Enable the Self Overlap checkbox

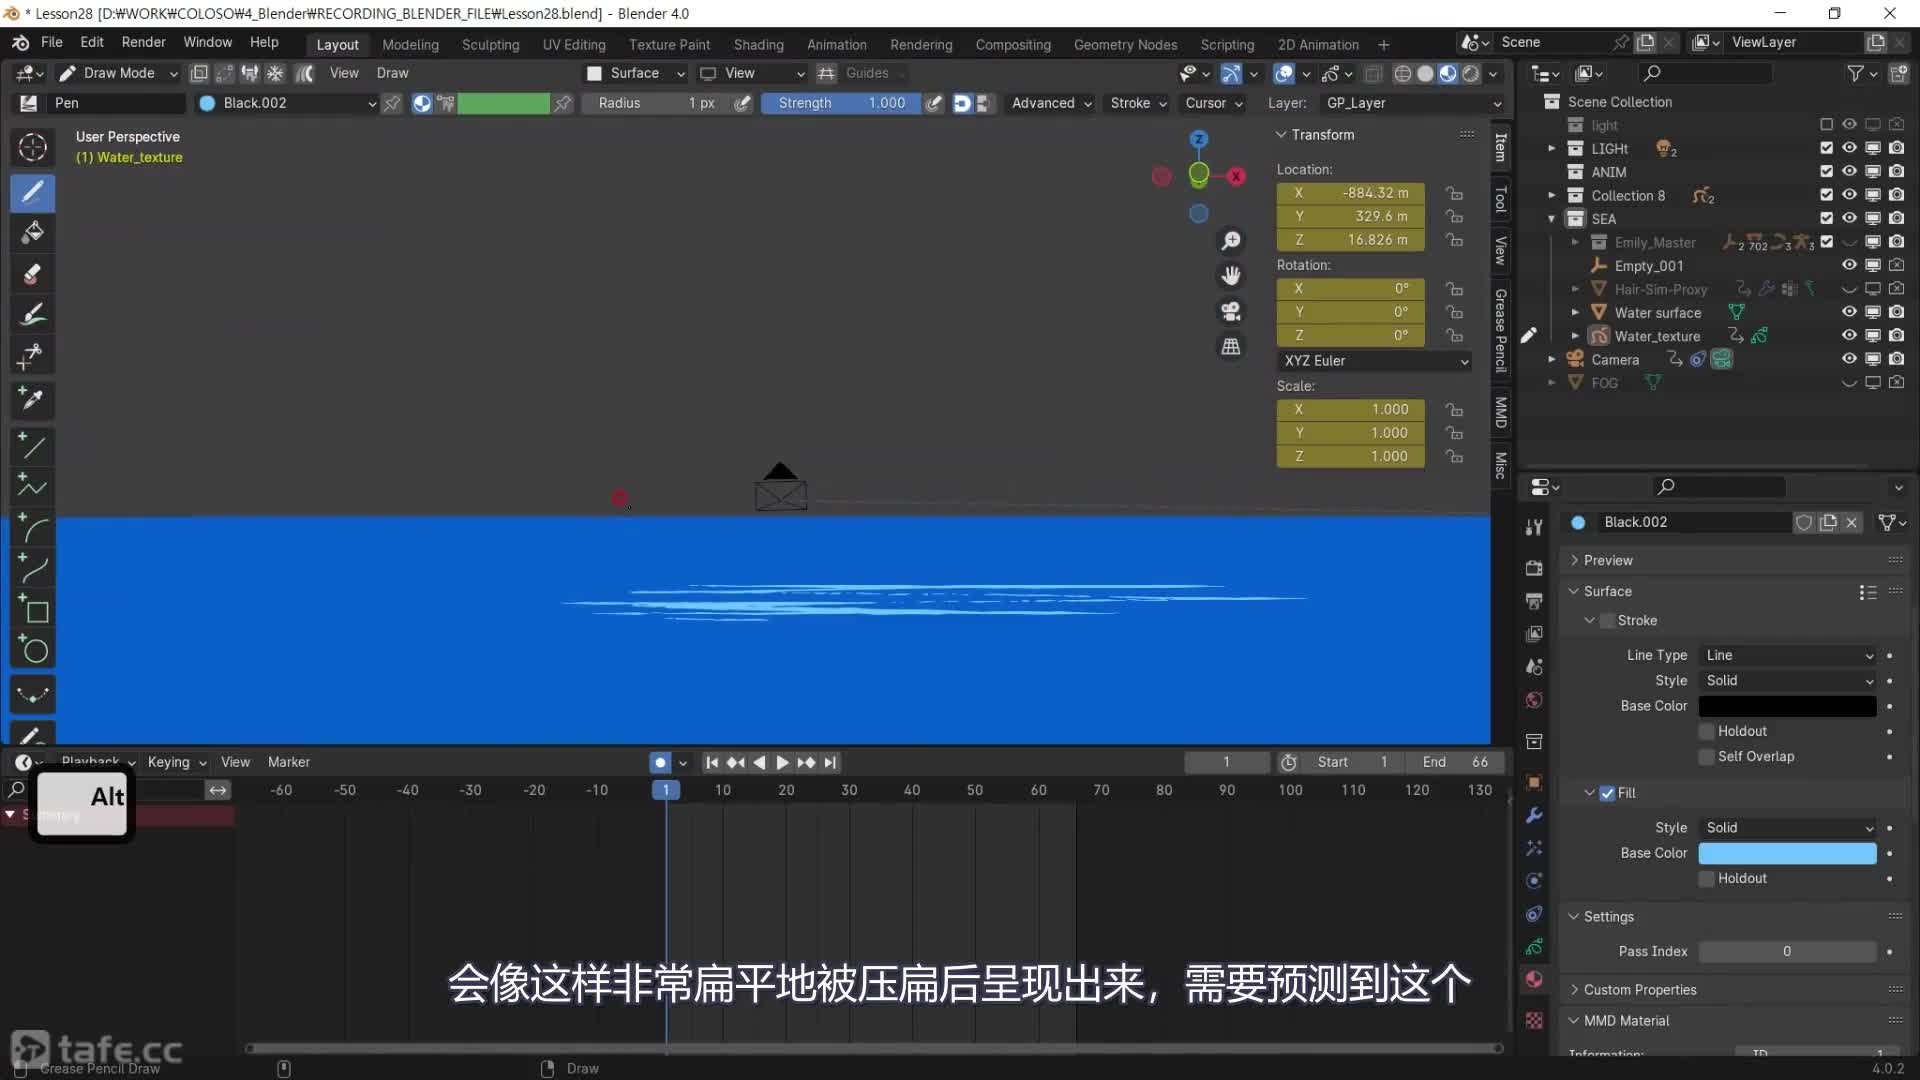tap(1707, 757)
